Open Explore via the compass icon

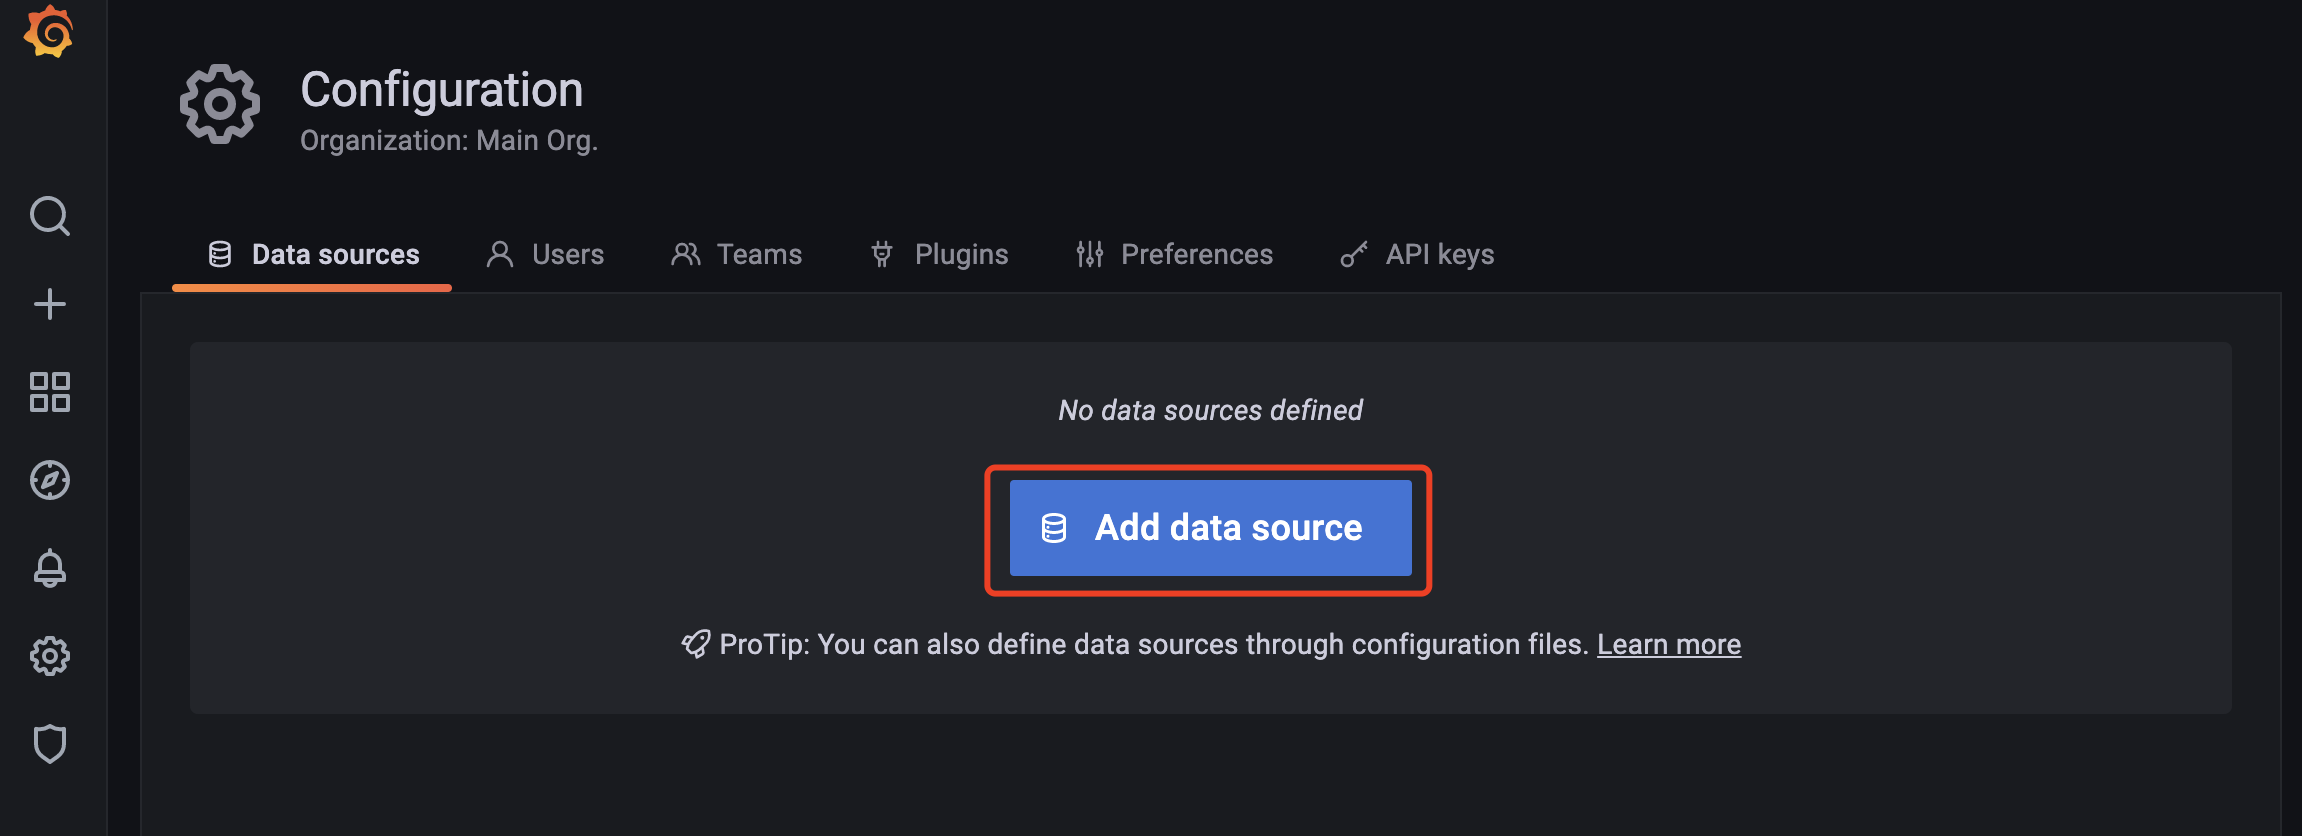pos(49,480)
